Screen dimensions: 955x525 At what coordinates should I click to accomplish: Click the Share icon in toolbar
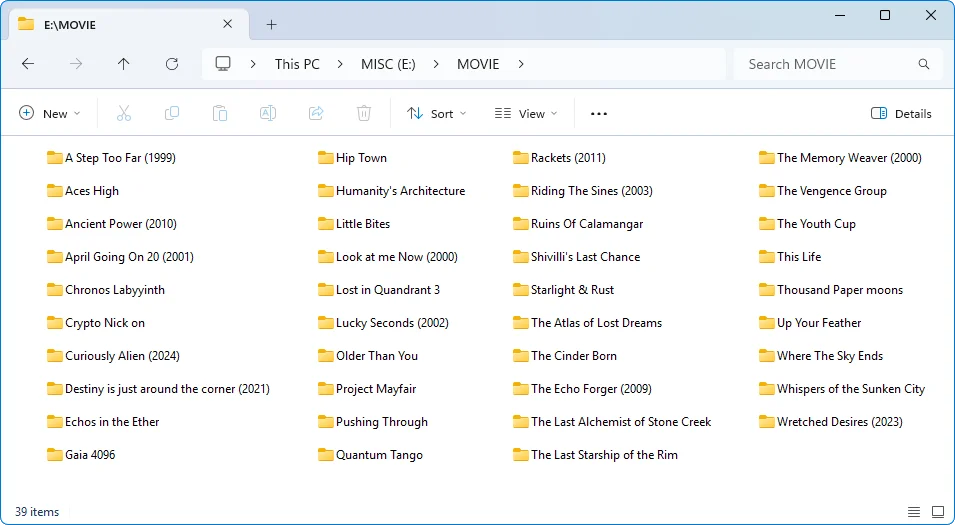[316, 113]
